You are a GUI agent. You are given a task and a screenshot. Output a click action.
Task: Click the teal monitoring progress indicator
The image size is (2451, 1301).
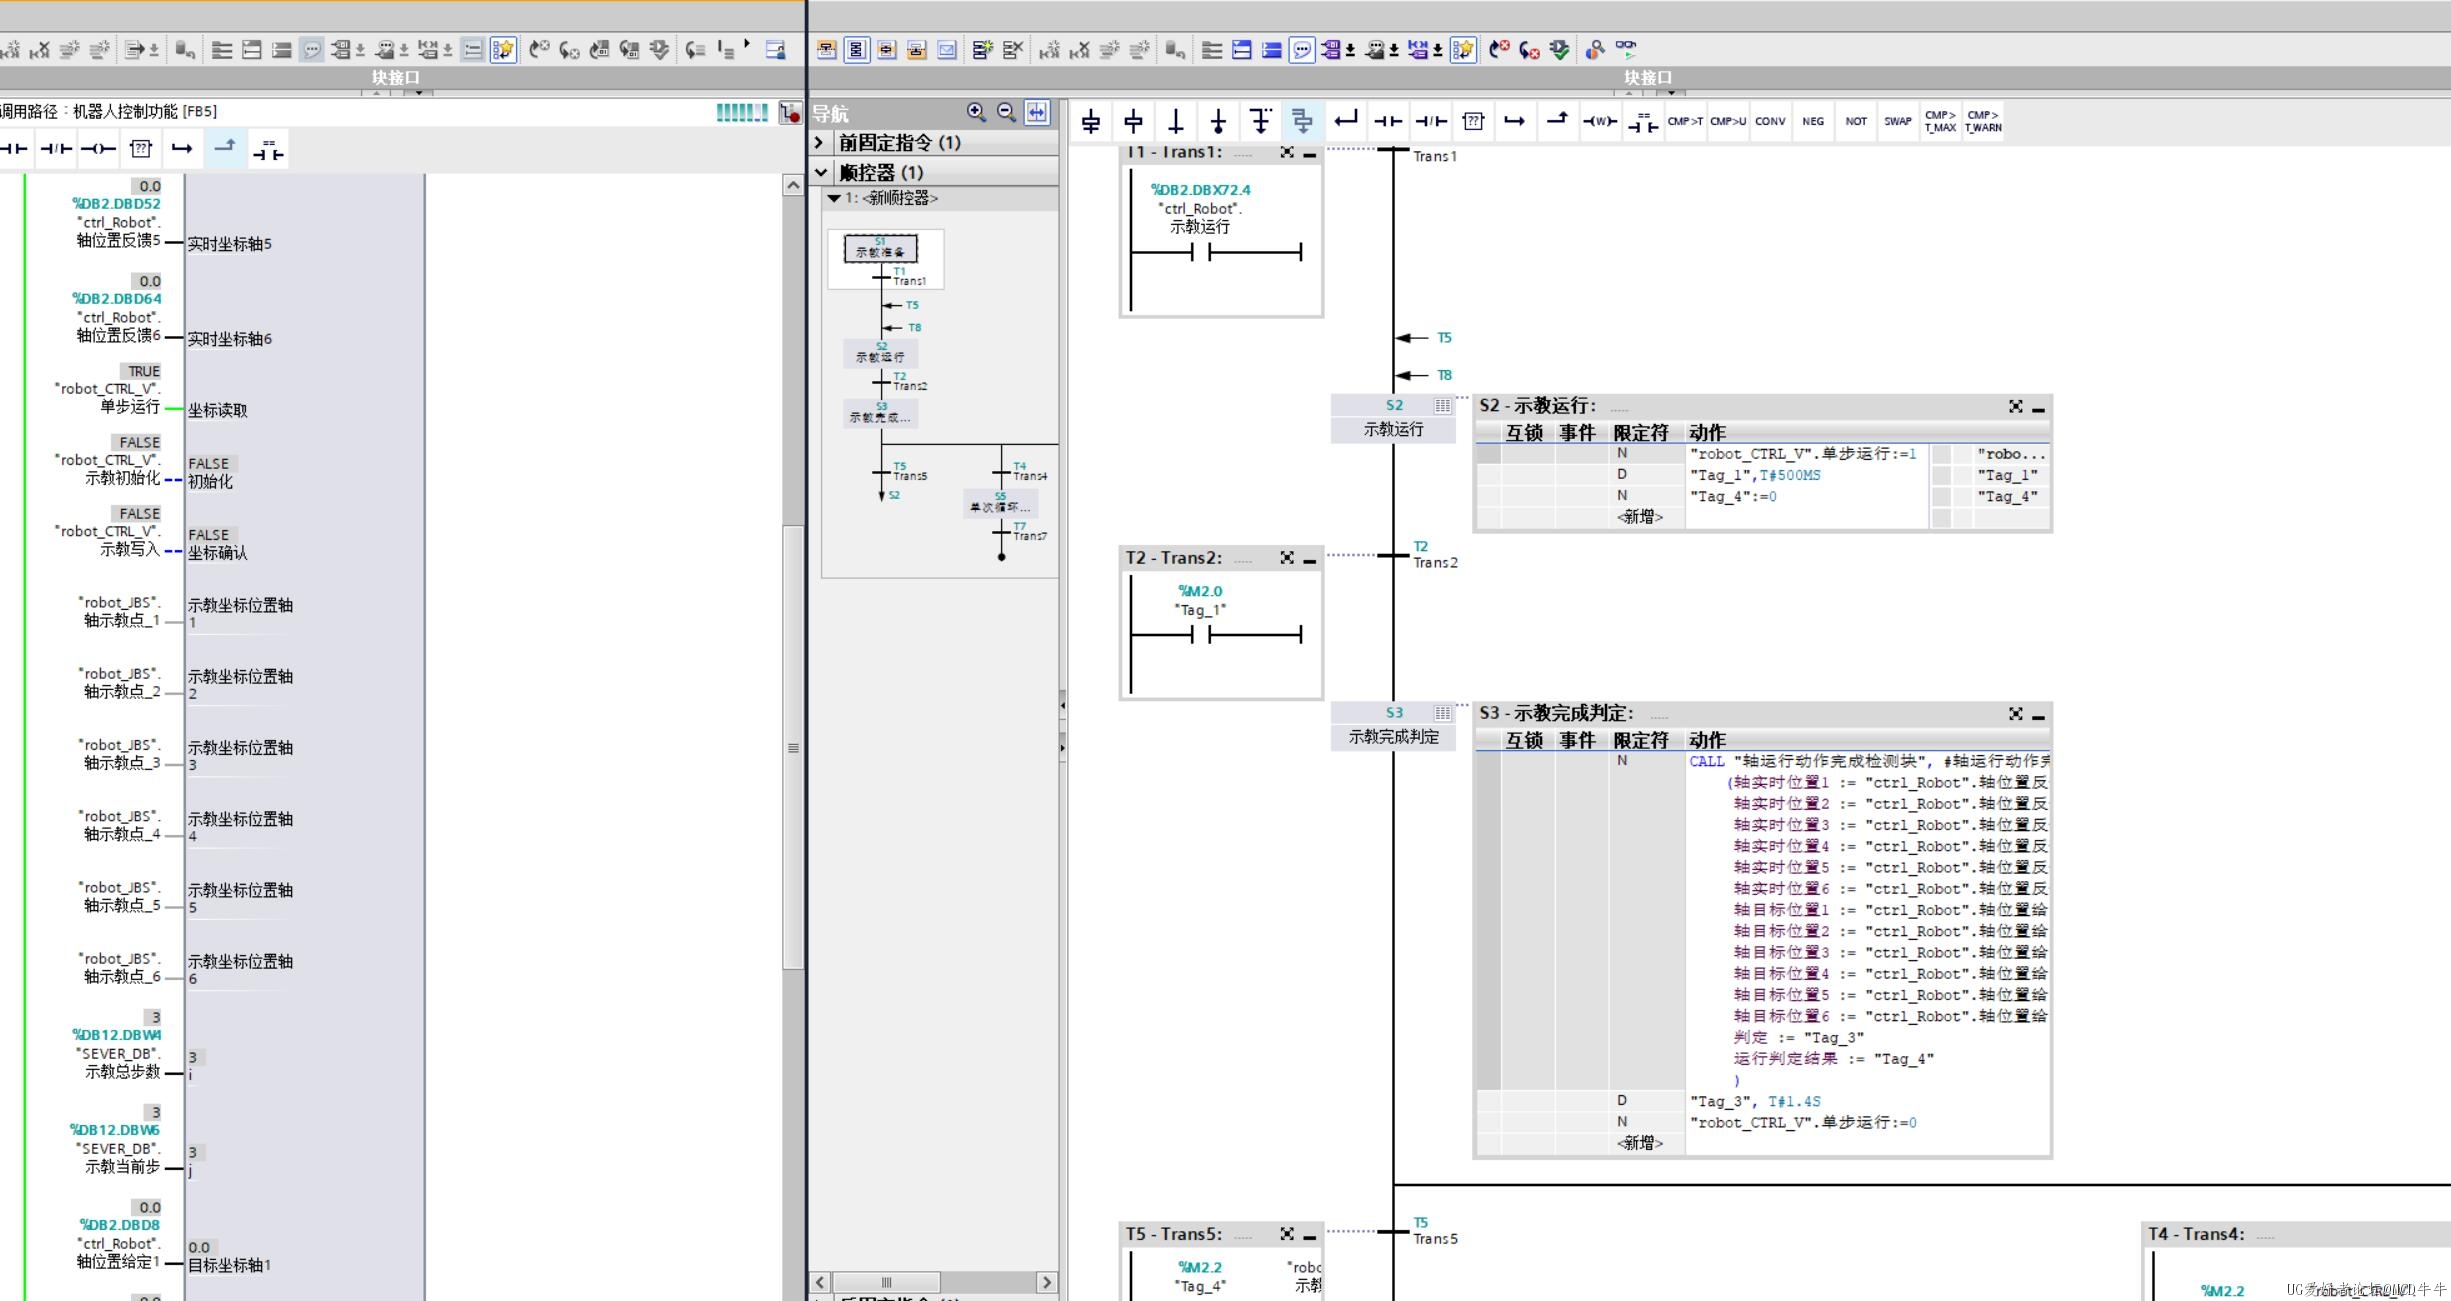click(742, 113)
